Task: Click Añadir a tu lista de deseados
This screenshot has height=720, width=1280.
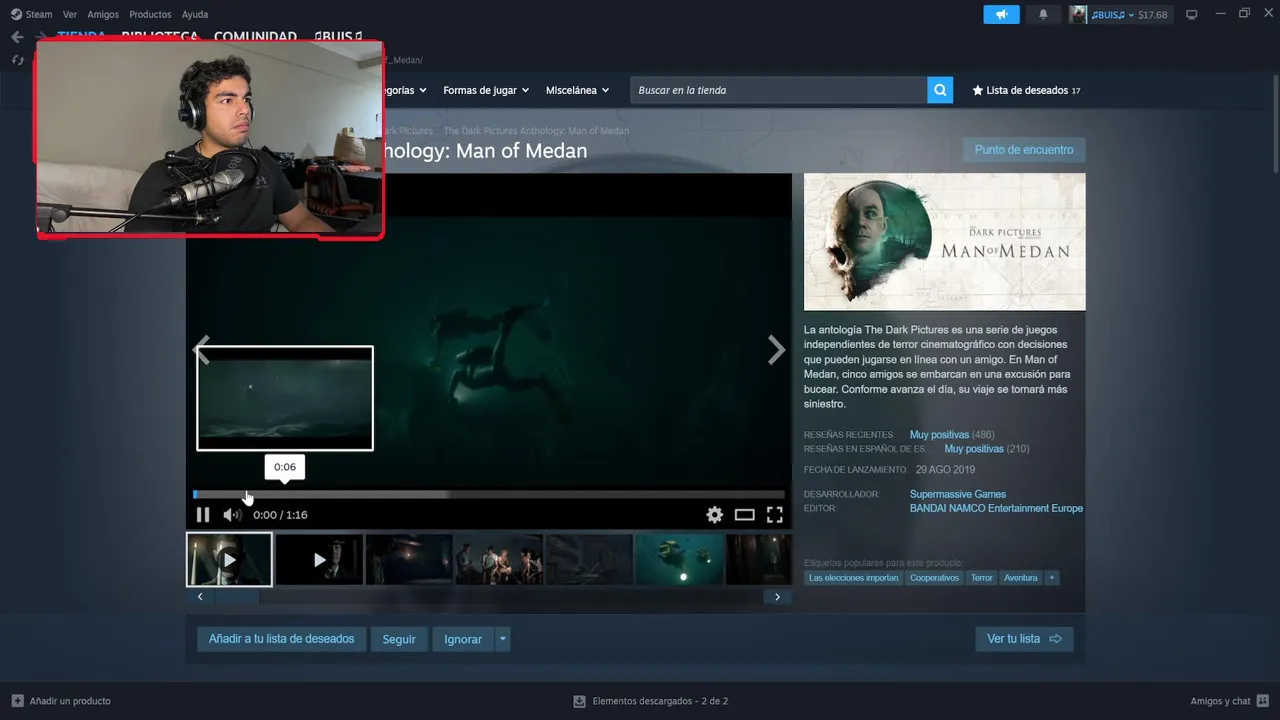Action: coord(281,639)
